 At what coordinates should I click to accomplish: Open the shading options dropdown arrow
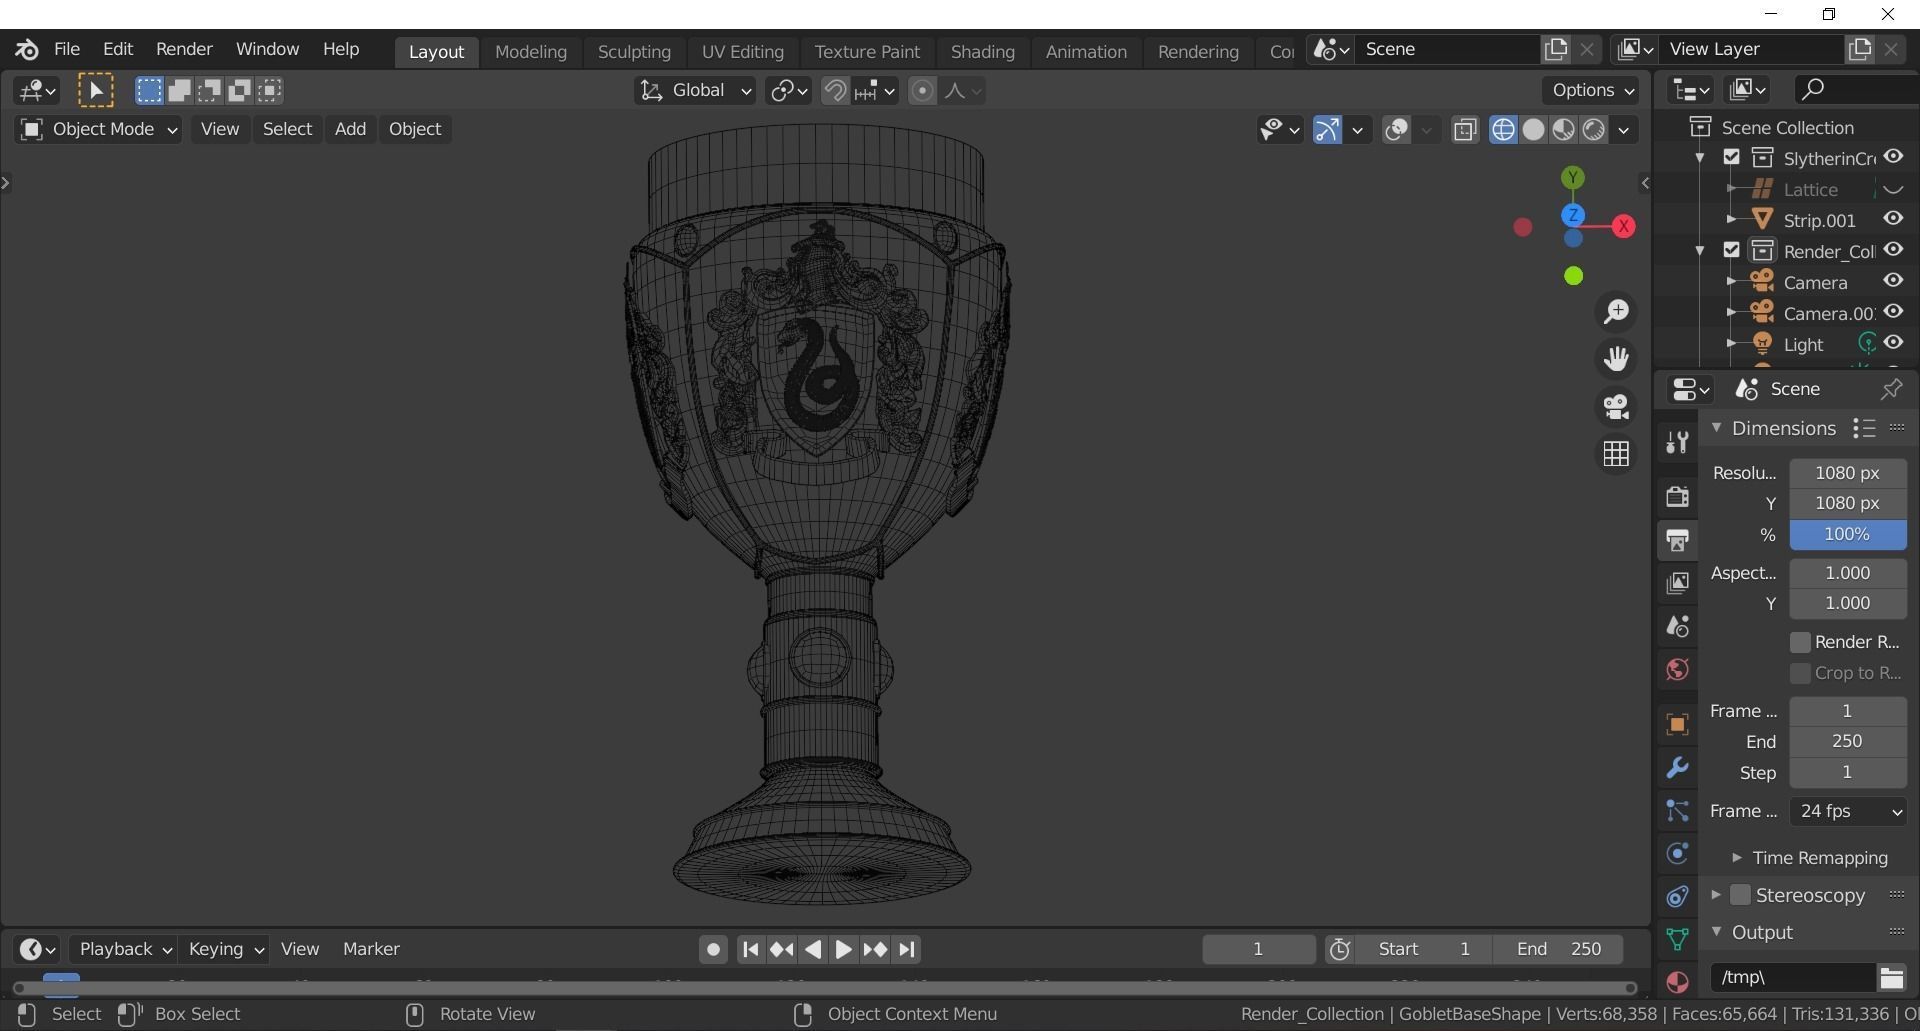click(1624, 130)
